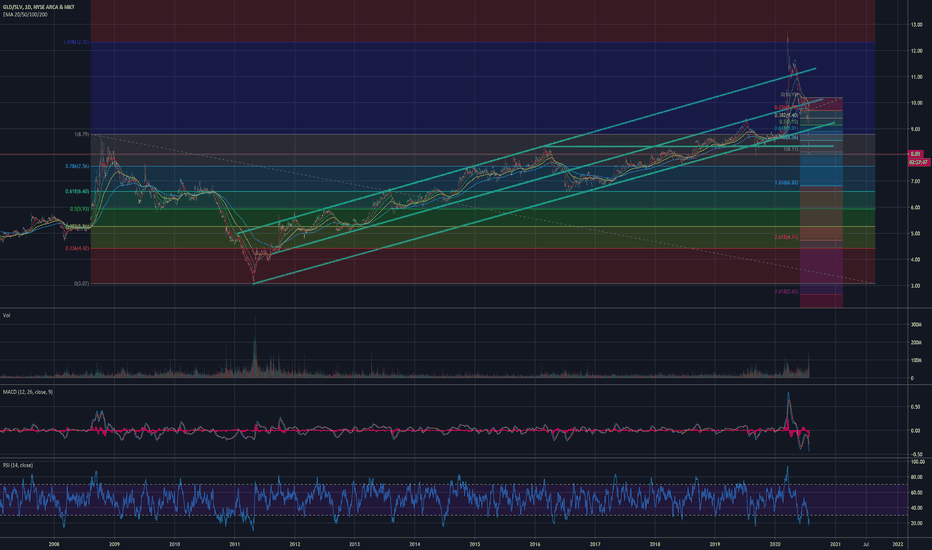The width and height of the screenshot is (932, 550).
Task: Click the 1(8.79) Fibonacci level label
Action: (81, 134)
